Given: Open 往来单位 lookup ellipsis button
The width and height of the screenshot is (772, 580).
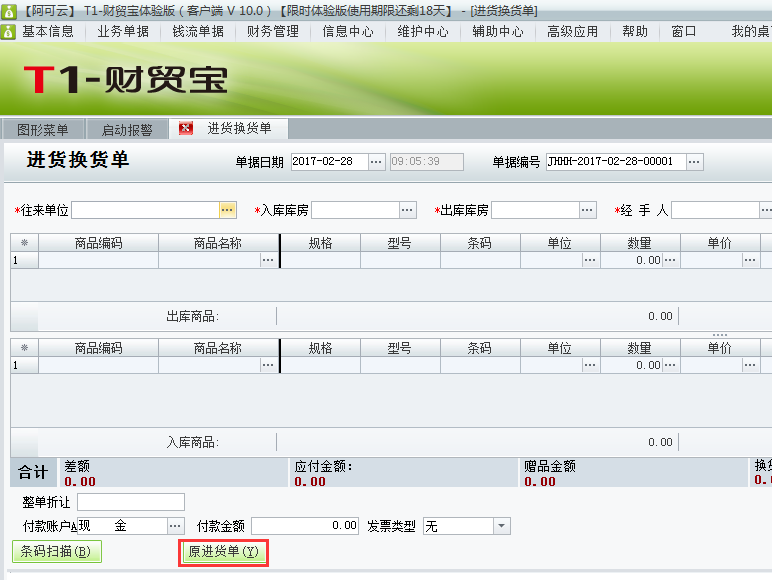Looking at the screenshot, I should pos(227,210).
